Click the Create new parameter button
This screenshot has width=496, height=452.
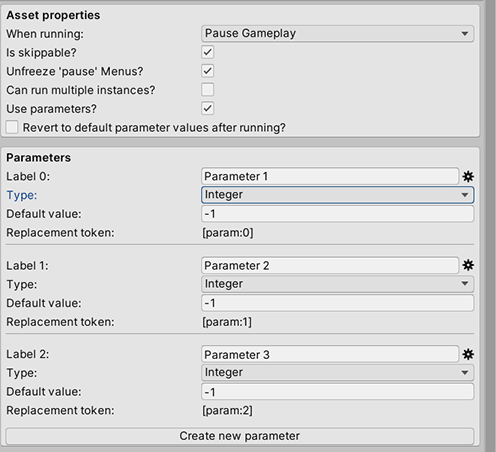[240, 436]
